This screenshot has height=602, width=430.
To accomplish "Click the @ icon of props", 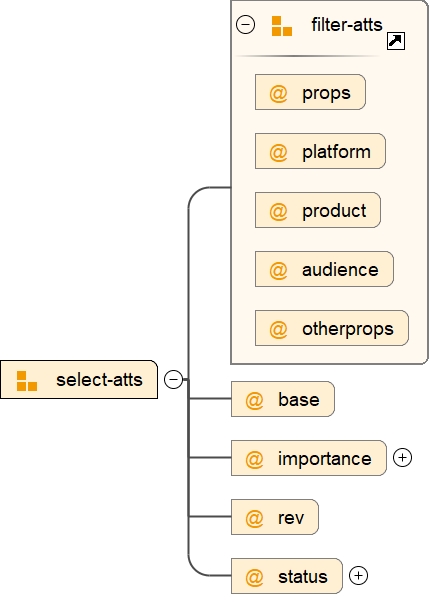I will click(278, 94).
